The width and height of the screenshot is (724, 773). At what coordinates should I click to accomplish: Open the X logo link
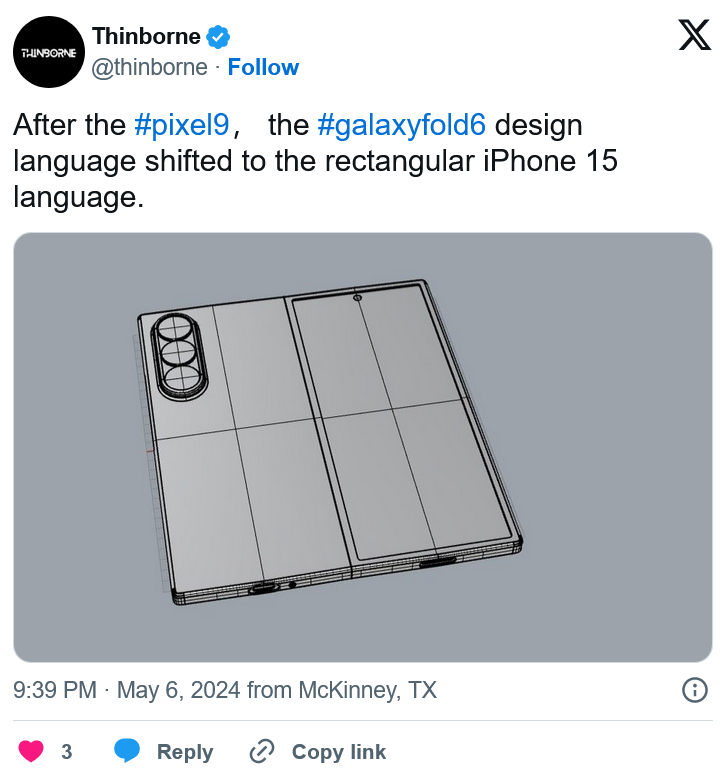point(694,35)
